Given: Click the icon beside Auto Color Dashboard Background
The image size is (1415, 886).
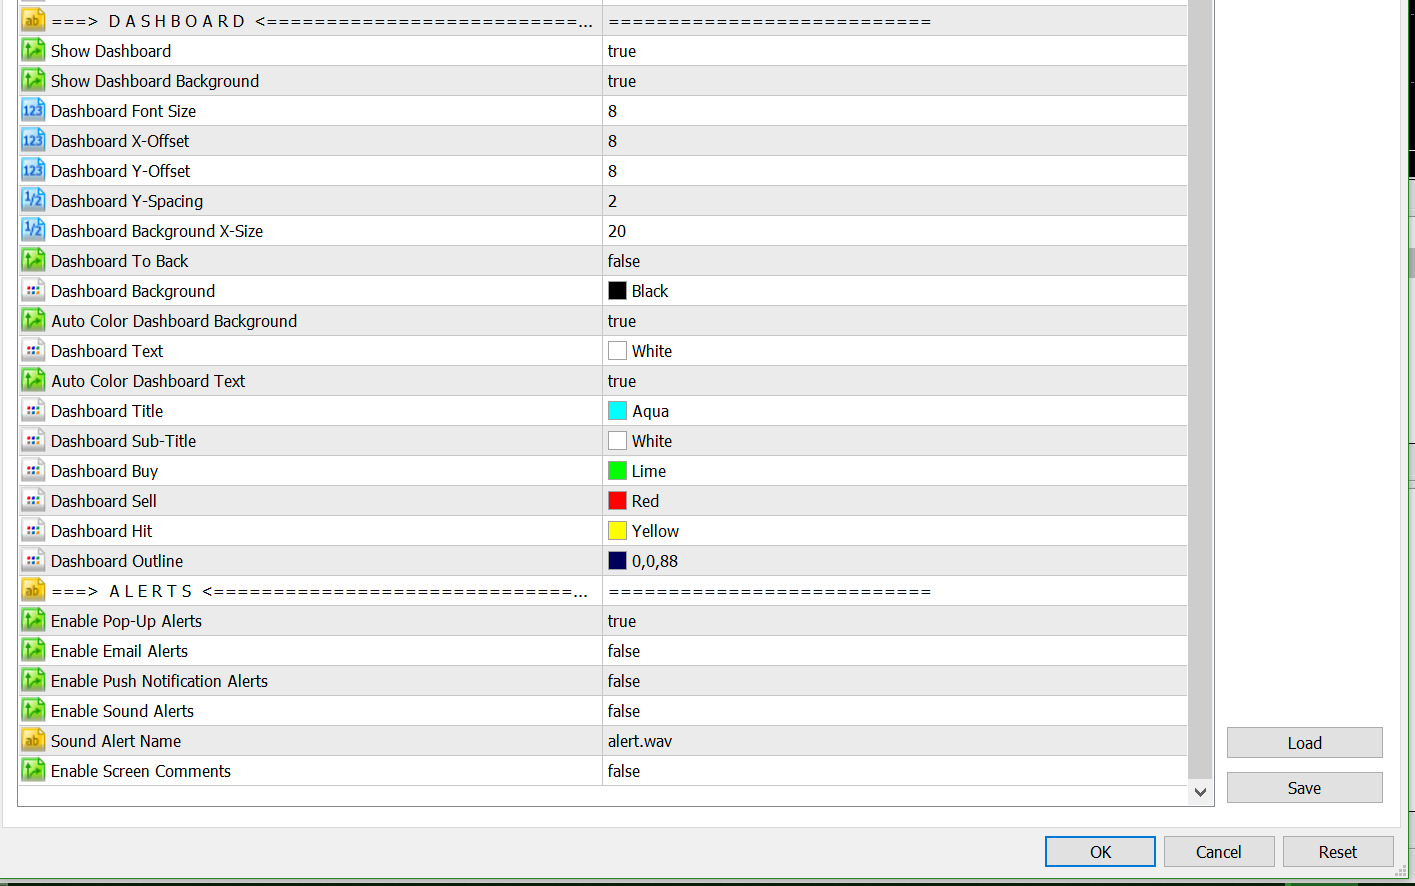Looking at the screenshot, I should pyautogui.click(x=33, y=320).
